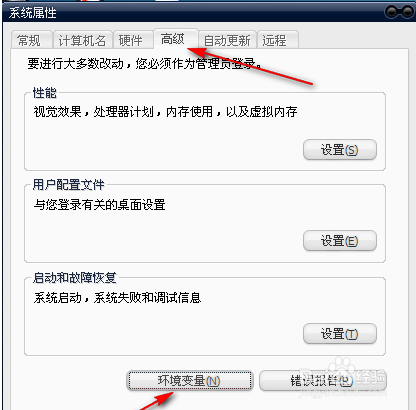The width and height of the screenshot is (416, 410).
Task: Click user profiles 设置(E) button
Action: point(340,241)
